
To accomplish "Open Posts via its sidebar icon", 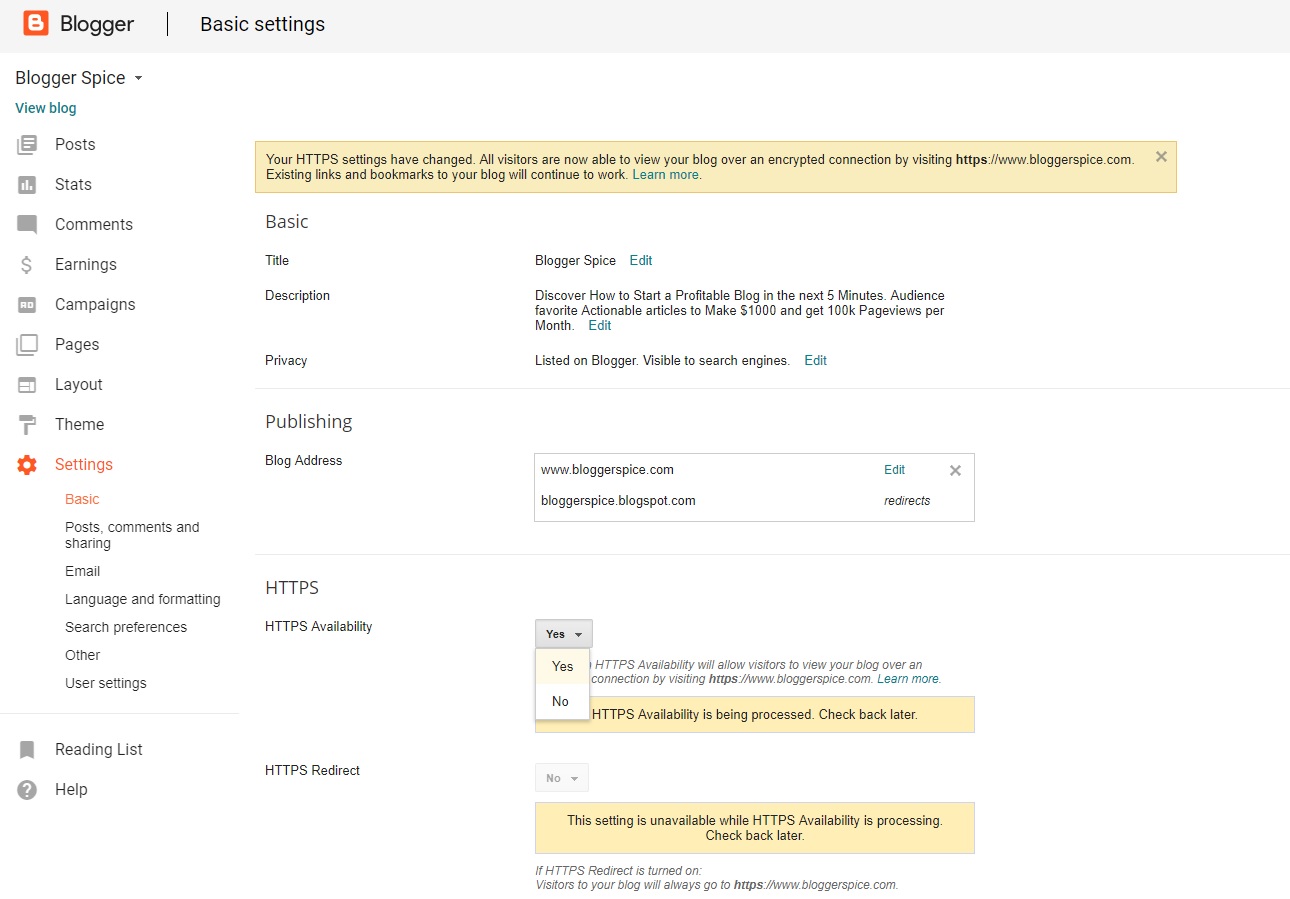I will (x=27, y=145).
